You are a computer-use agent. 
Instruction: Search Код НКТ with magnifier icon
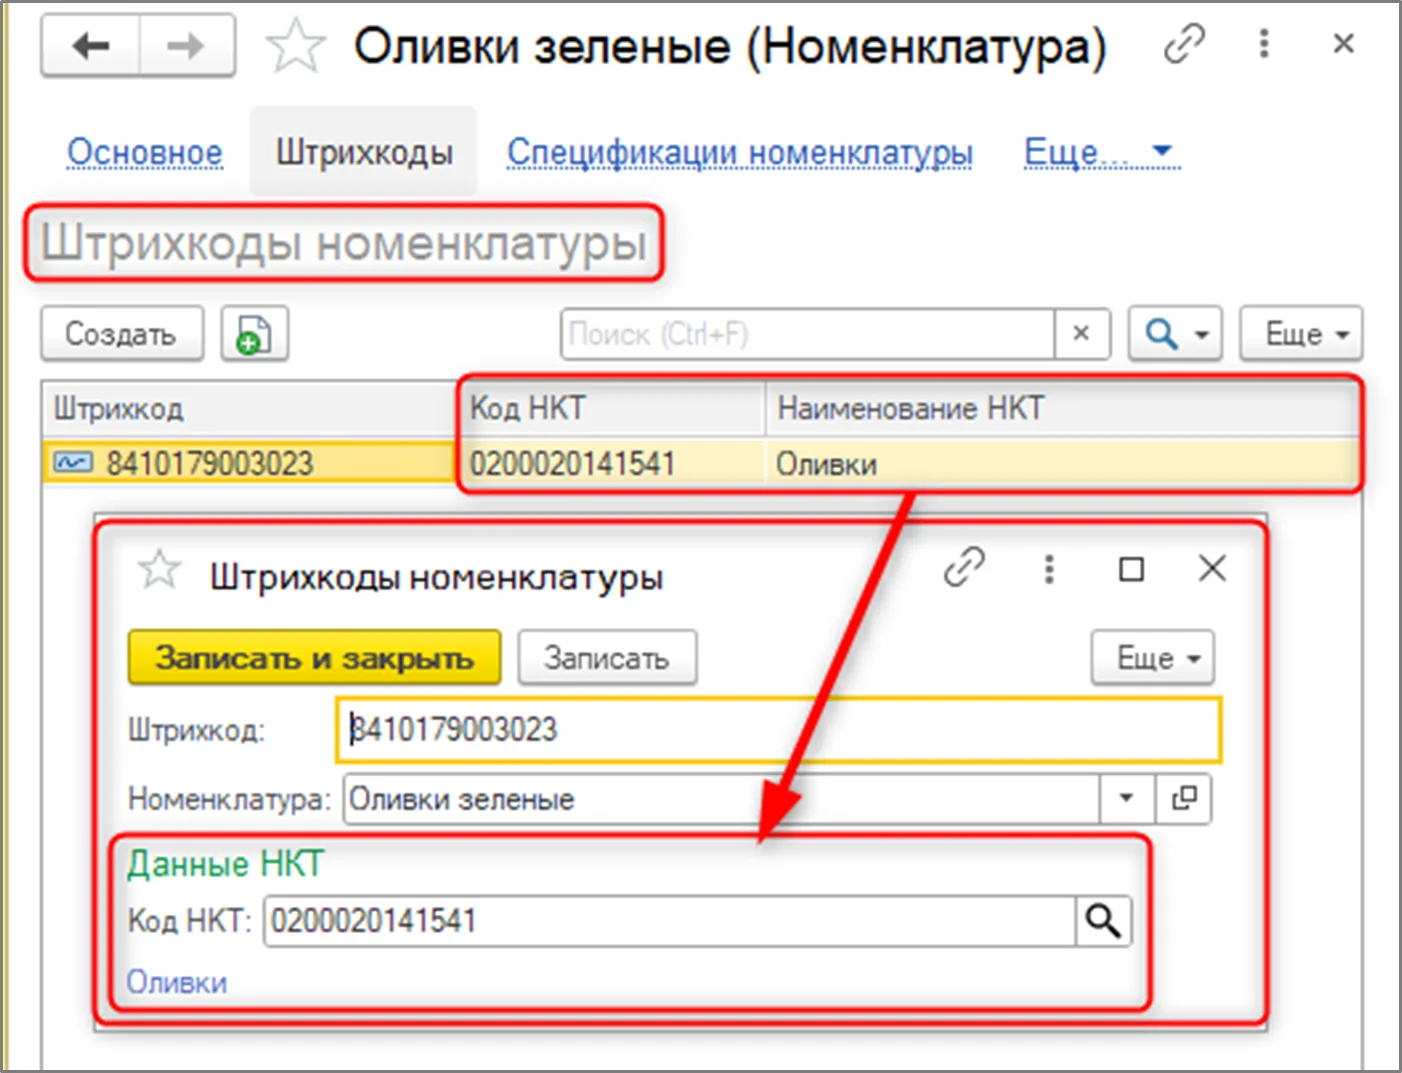coord(1103,920)
